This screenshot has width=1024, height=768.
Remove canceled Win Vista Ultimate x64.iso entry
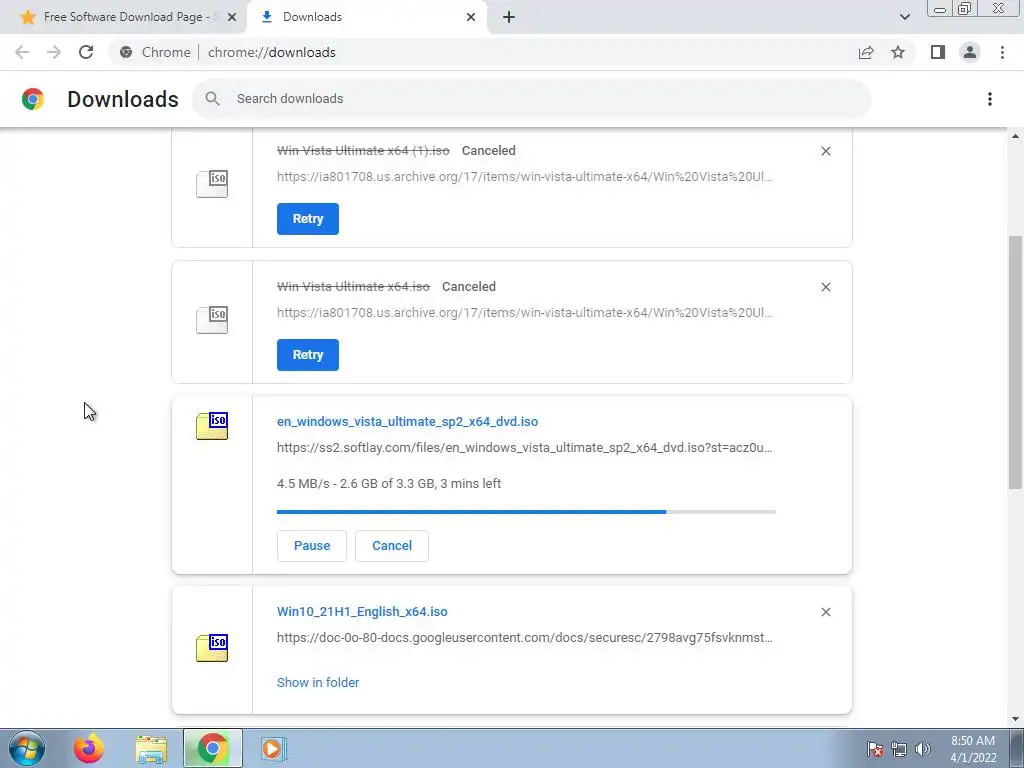pyautogui.click(x=825, y=287)
